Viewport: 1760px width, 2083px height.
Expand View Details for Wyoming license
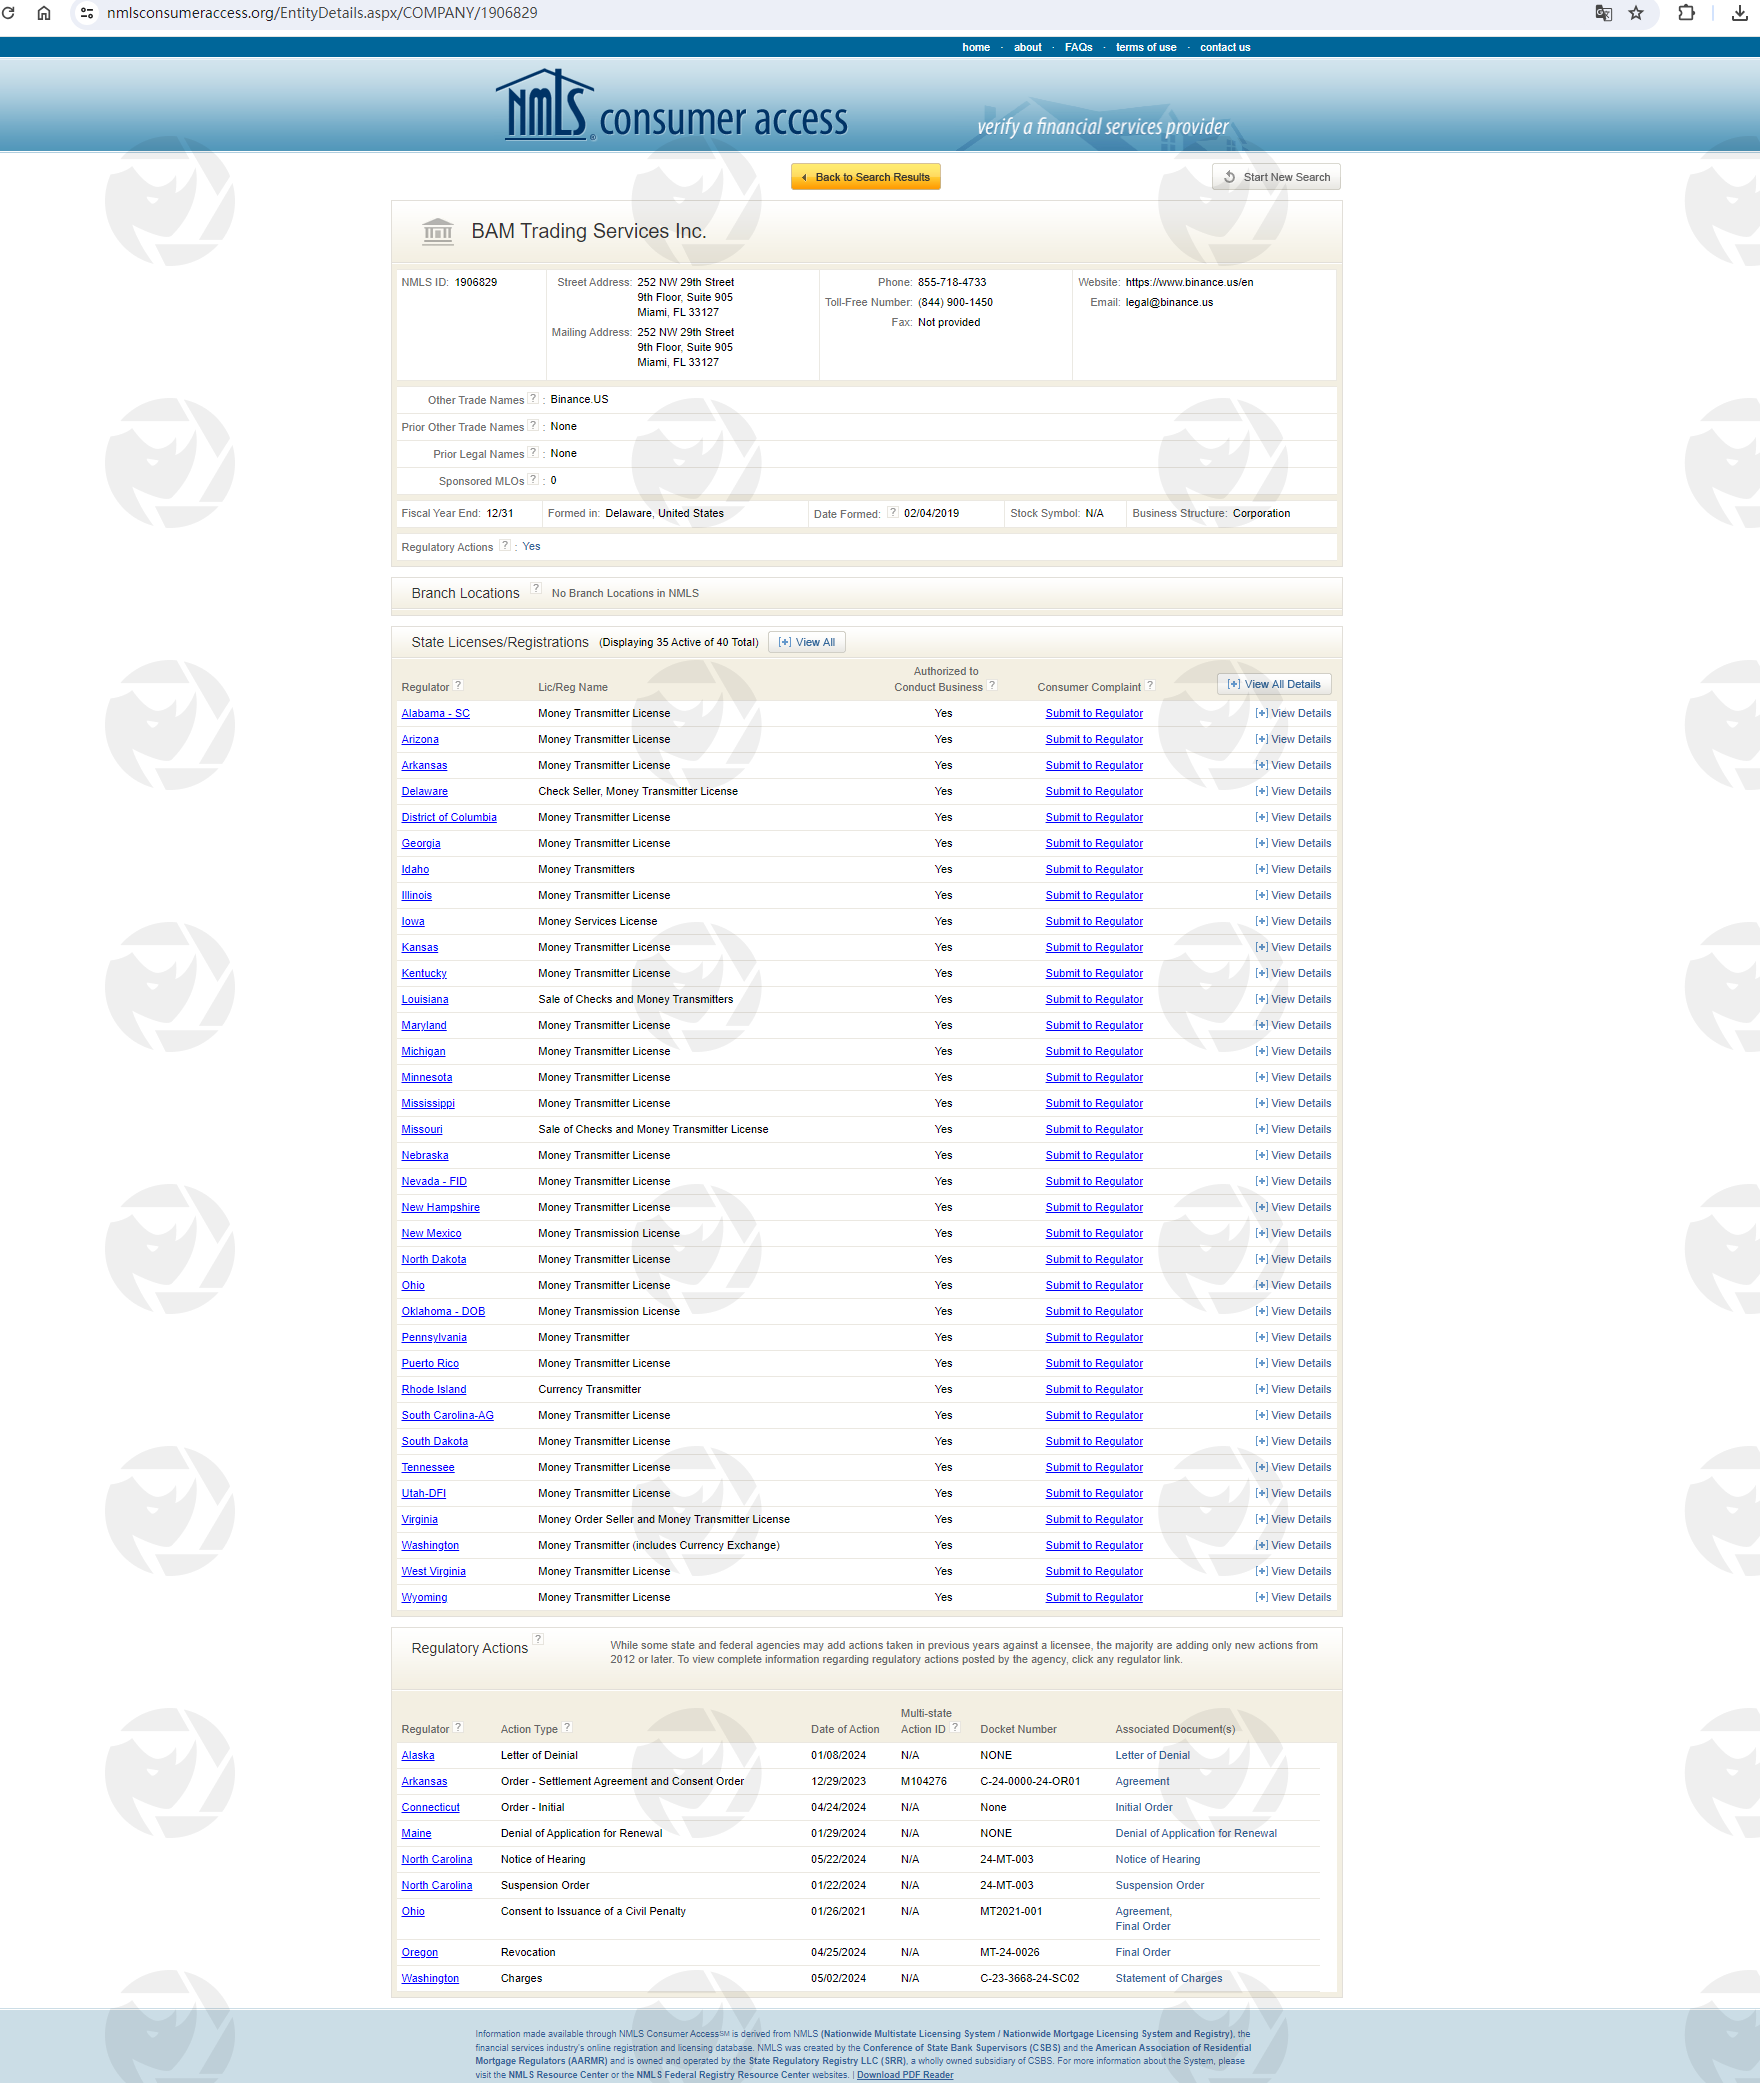[x=1293, y=1598]
